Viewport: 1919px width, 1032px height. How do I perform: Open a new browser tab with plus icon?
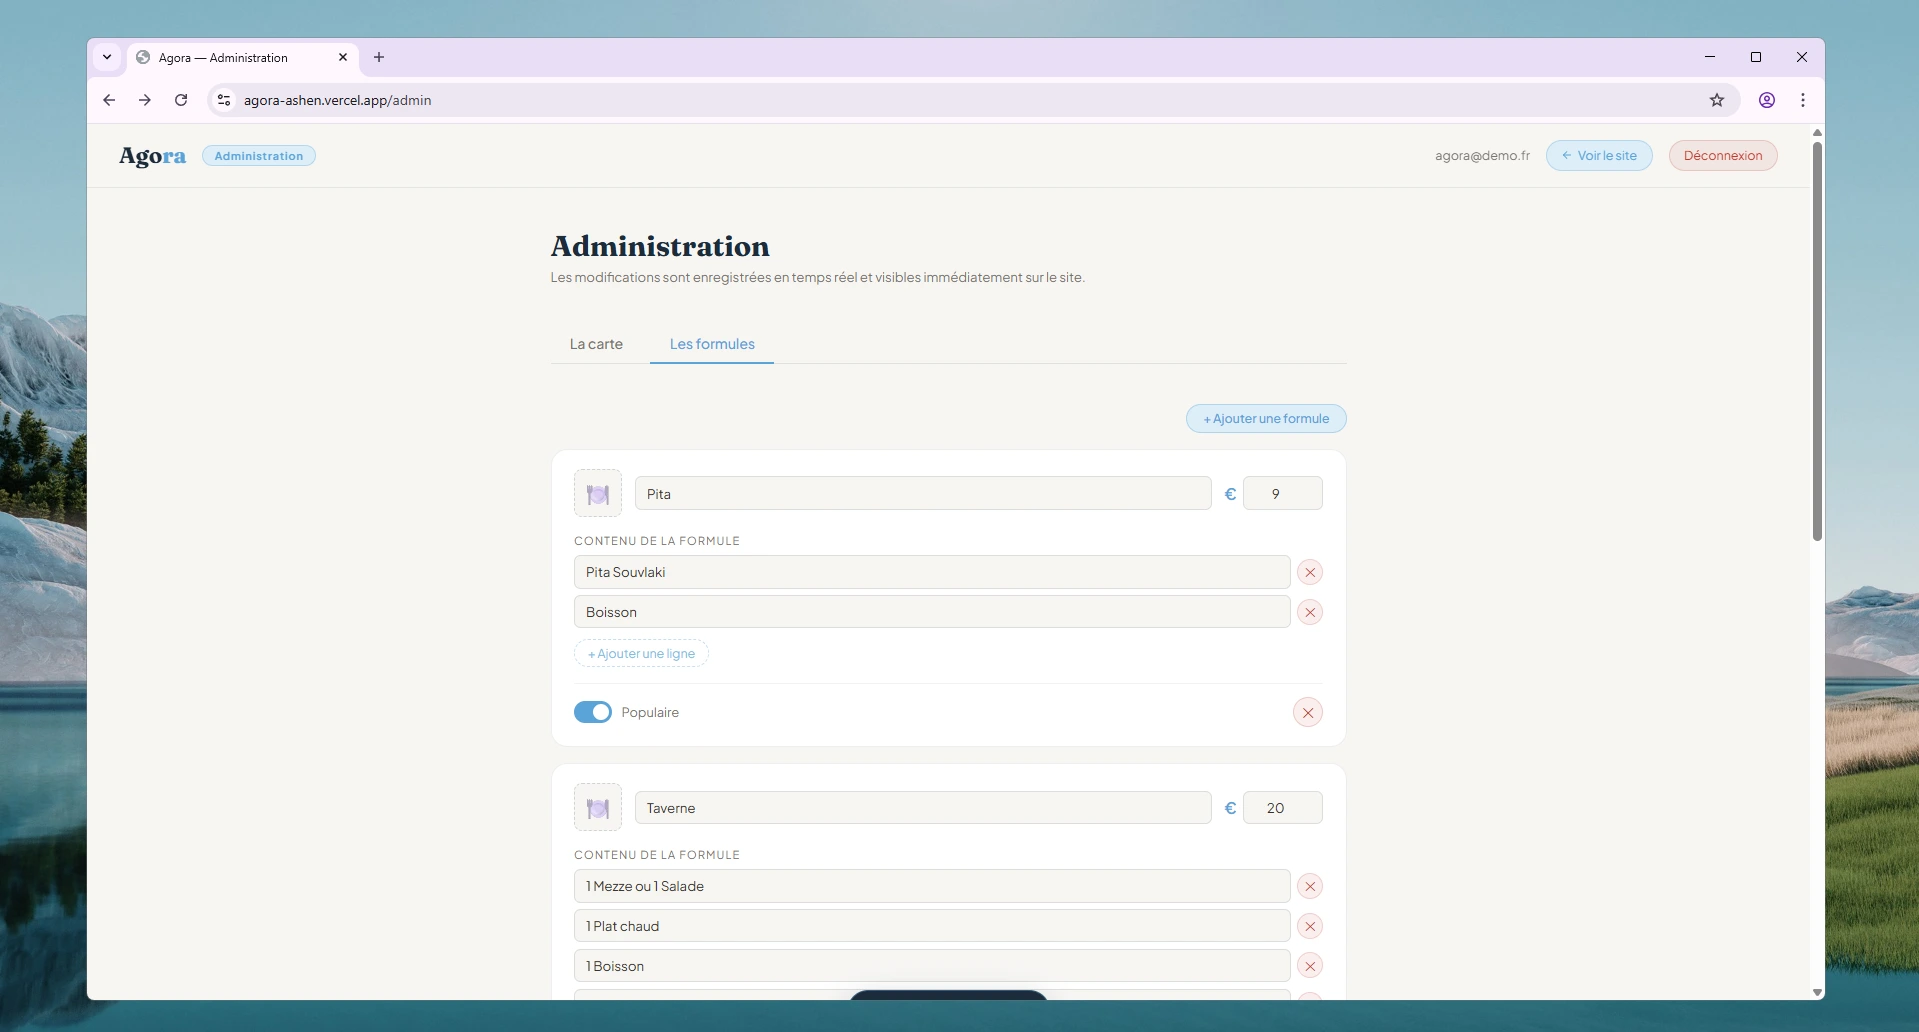378,57
